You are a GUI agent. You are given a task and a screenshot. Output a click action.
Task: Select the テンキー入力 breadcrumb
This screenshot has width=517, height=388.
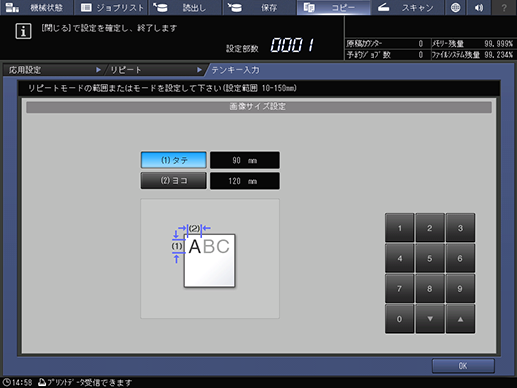coord(235,70)
